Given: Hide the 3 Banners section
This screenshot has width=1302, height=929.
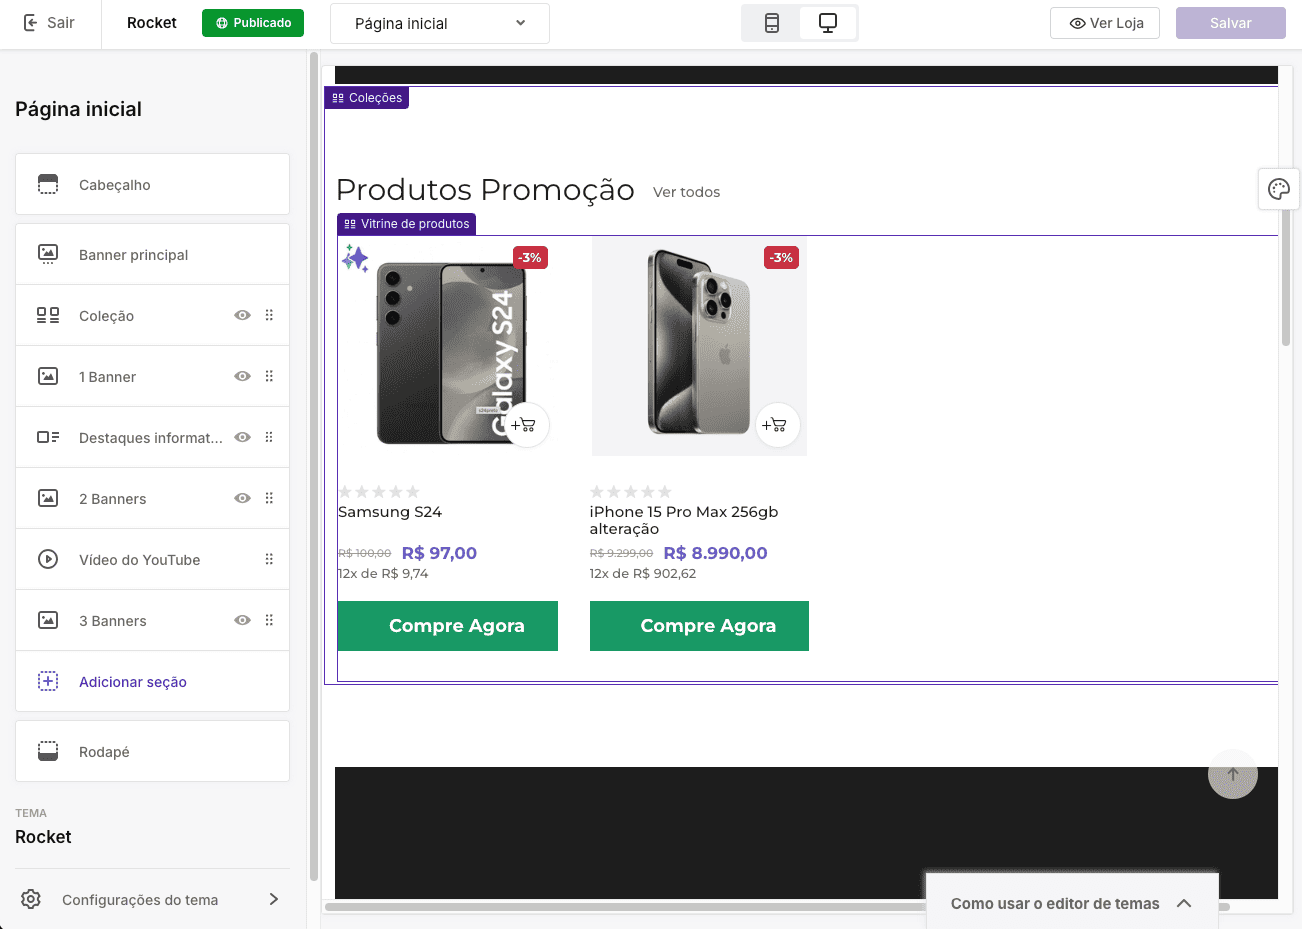Looking at the screenshot, I should pos(242,620).
